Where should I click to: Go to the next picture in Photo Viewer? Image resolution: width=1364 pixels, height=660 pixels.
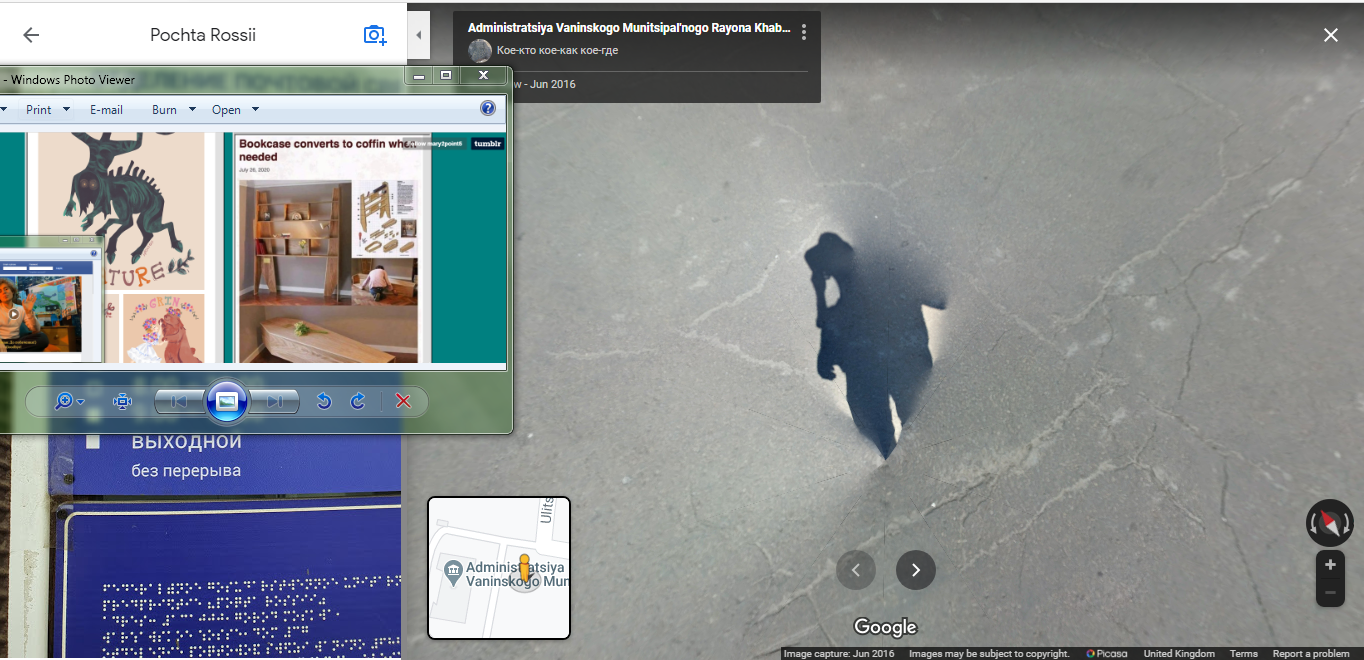tap(274, 402)
